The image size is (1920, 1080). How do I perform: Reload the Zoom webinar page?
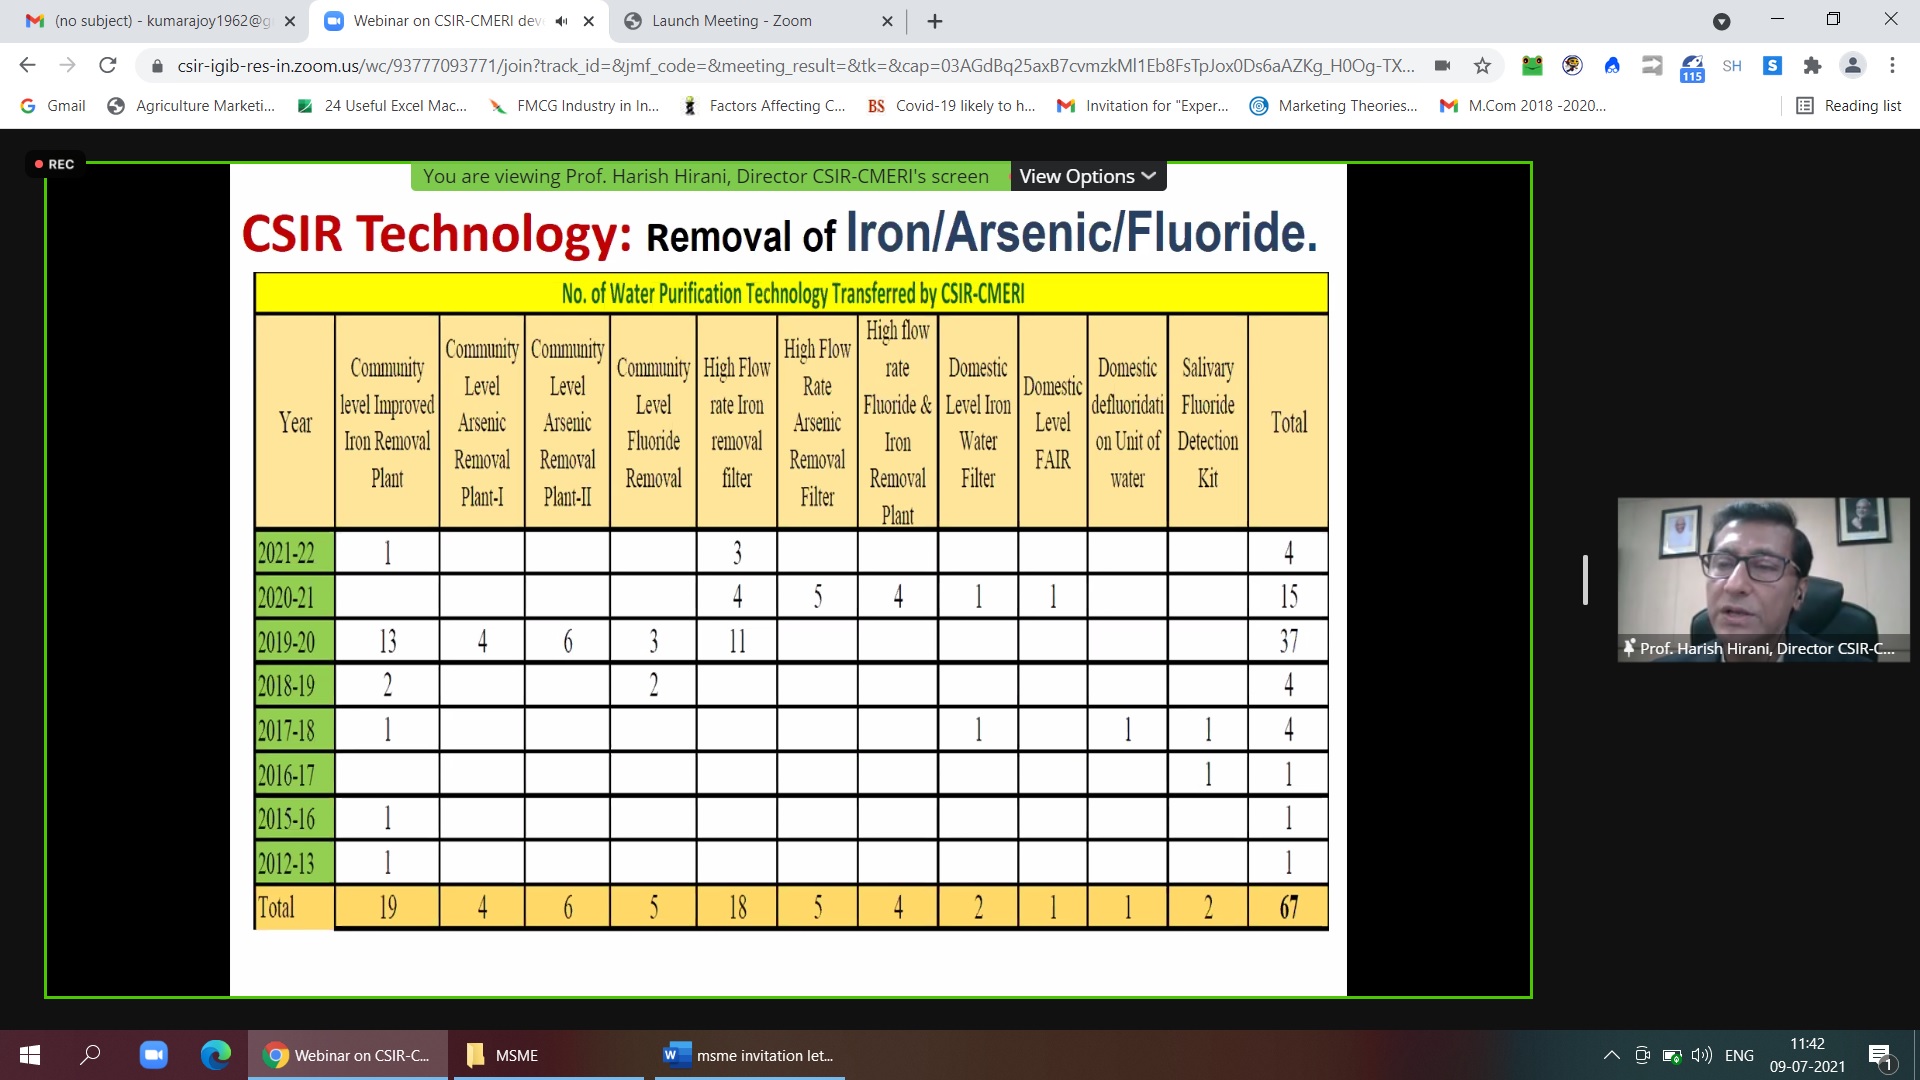point(107,66)
